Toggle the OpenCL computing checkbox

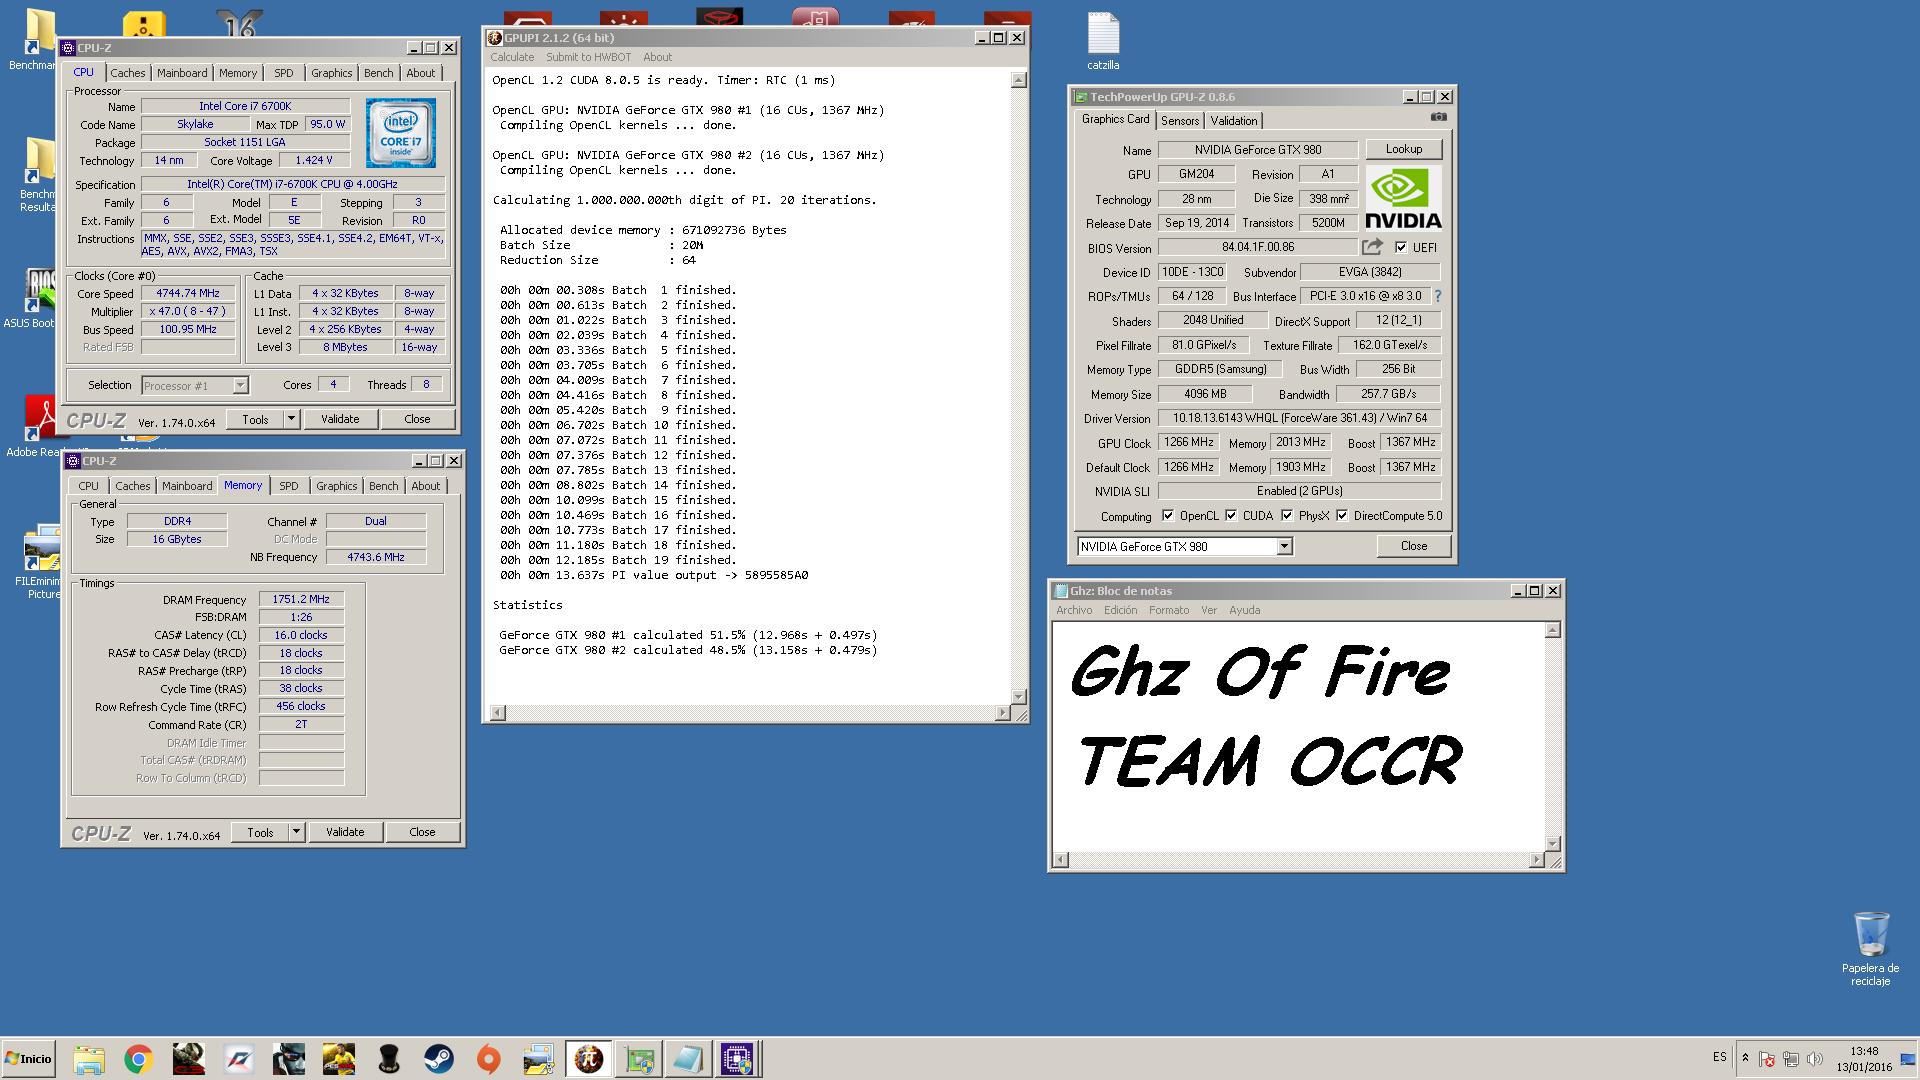[x=1168, y=516]
